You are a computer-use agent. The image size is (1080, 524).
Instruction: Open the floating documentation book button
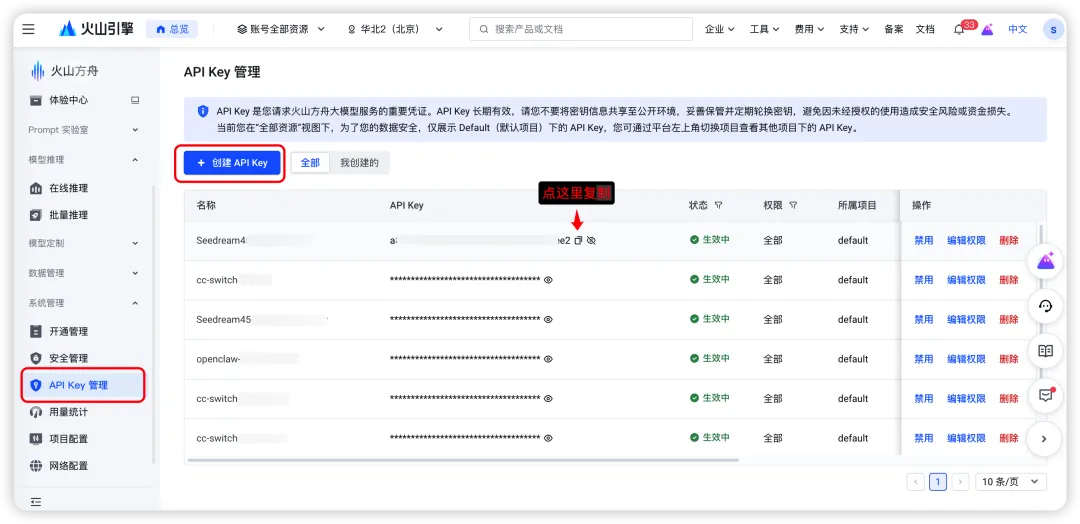[1045, 350]
